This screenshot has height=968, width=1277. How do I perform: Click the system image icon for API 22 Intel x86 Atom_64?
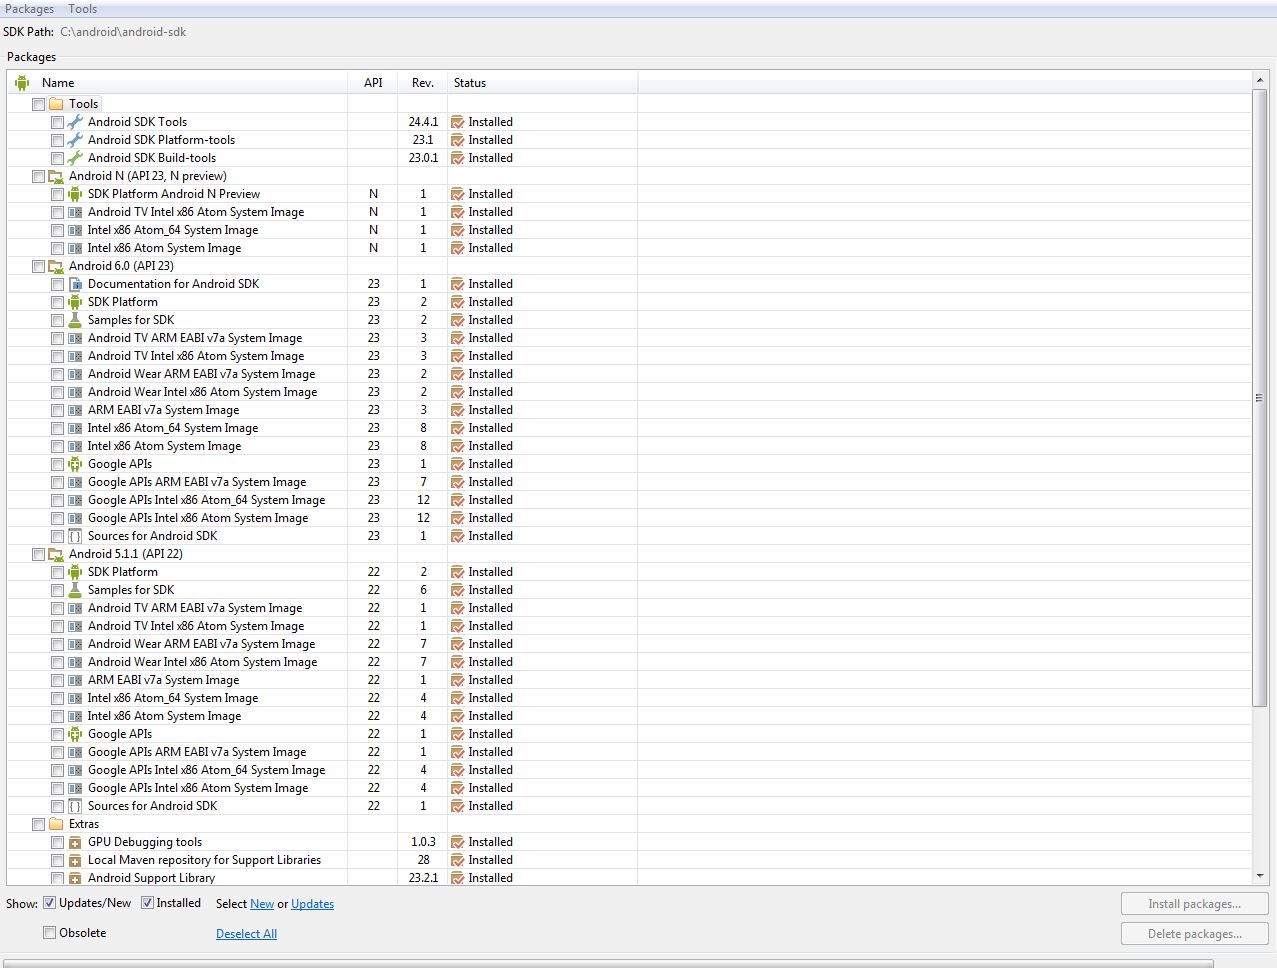tap(75, 698)
